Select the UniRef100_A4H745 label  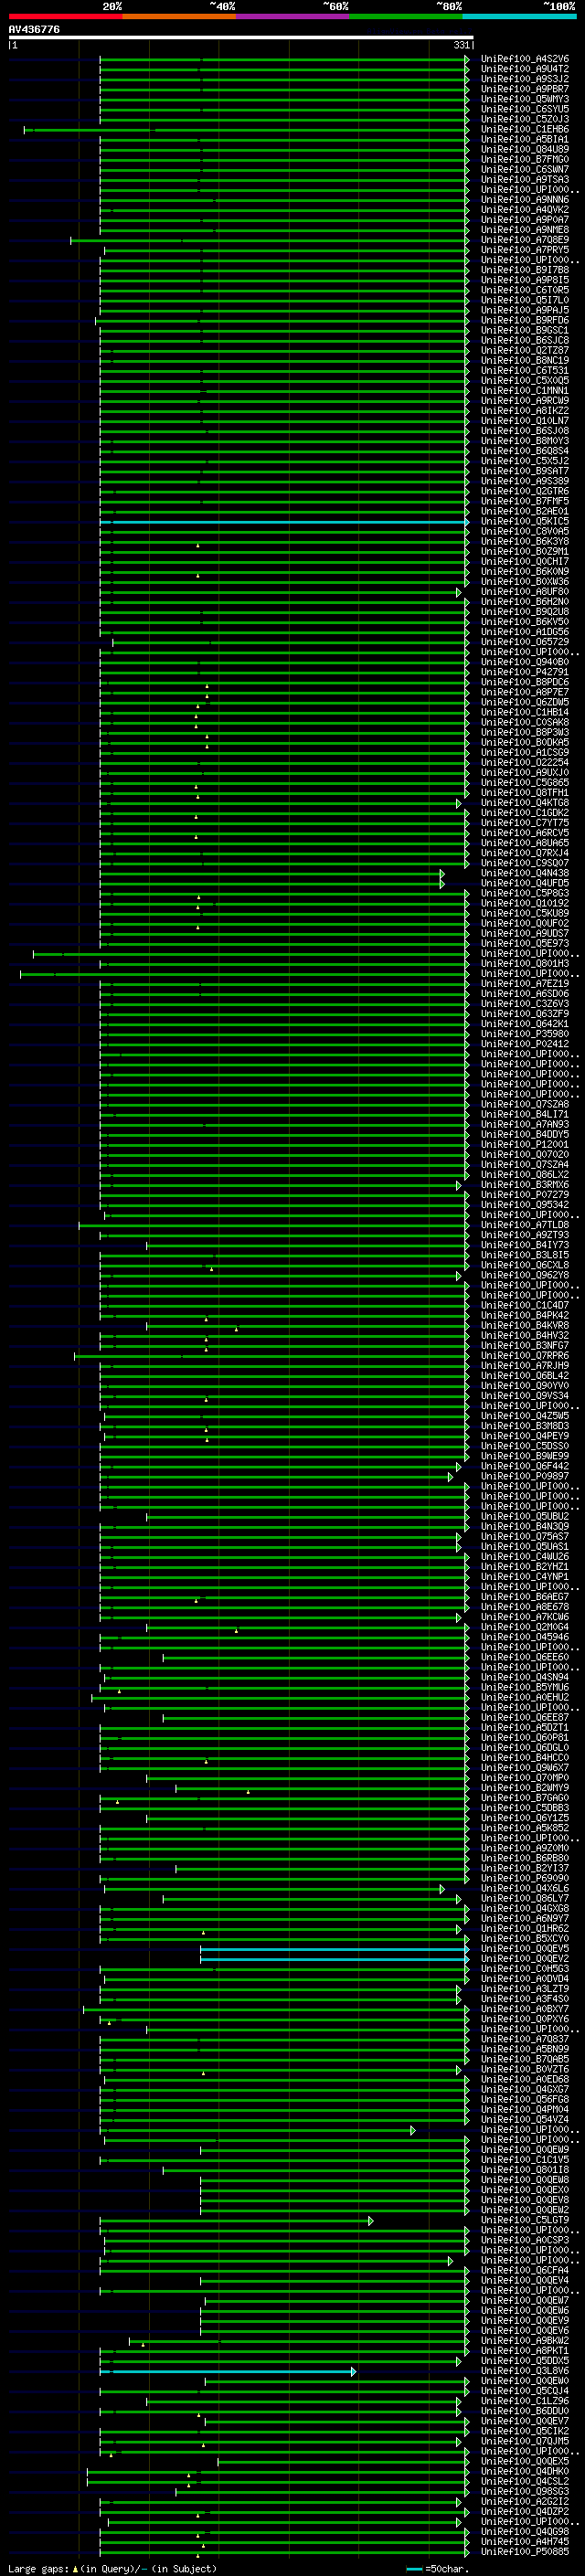coord(524,2541)
